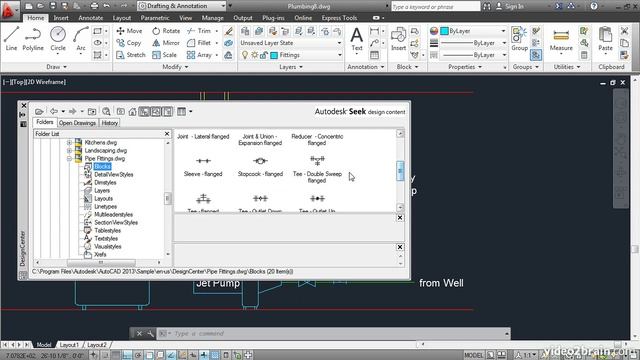This screenshot has height=360, width=640.
Task: Switch to Open Drawings tab
Action: pyautogui.click(x=77, y=123)
